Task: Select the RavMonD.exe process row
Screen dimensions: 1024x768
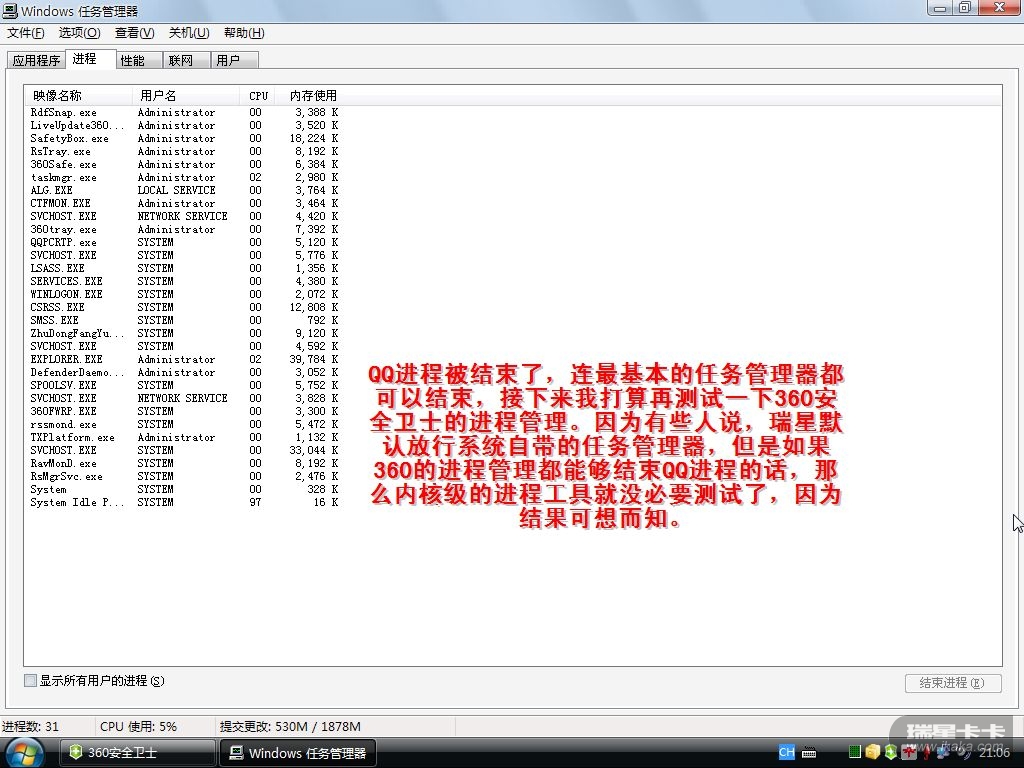Action: (x=184, y=463)
